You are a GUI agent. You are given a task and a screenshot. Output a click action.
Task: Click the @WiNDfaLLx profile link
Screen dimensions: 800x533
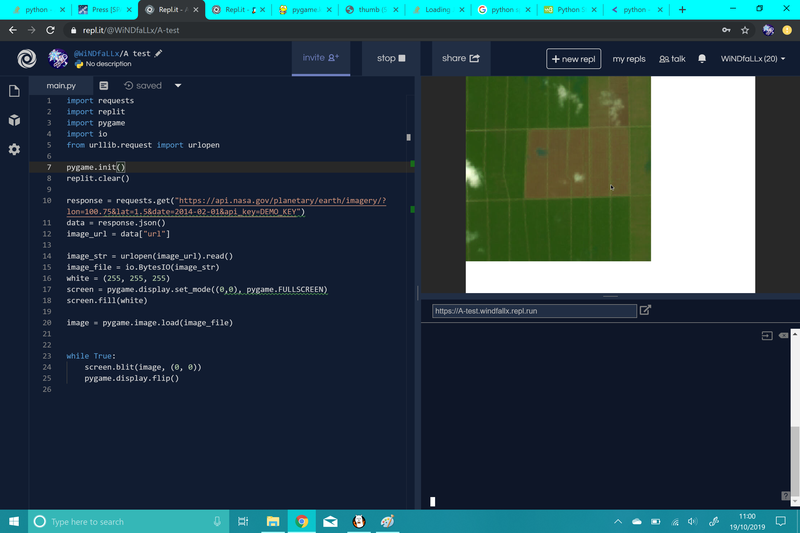click(96, 53)
